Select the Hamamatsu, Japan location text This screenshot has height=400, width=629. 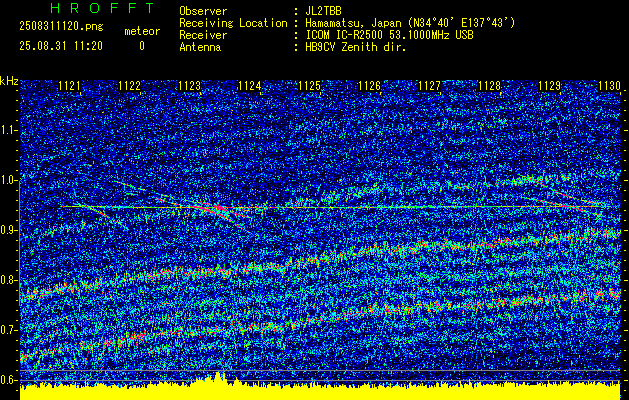410,23
